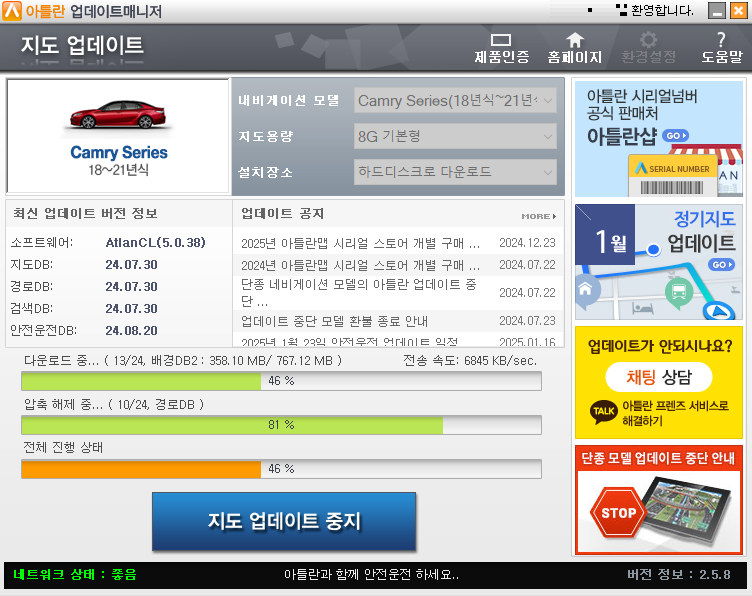The width and height of the screenshot is (752, 596).
Task: Open 아틀란 시리얼넘버 공식 판매처 banner
Action: click(658, 139)
